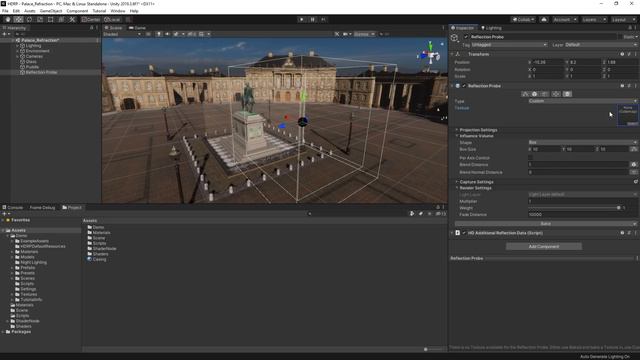Open the Layout dropdown in toolbar
Viewport: 640px width, 360px height.
(x=623, y=19)
